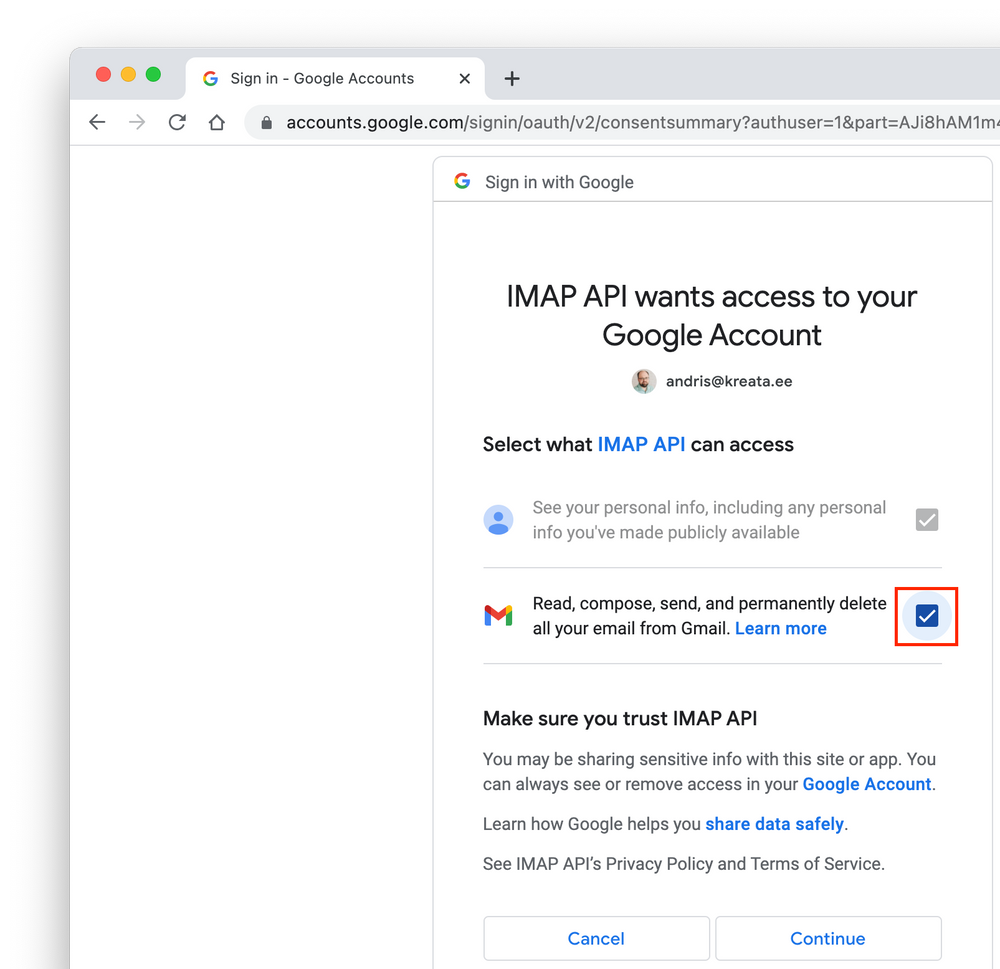Click the Google G in Sign in with Google header
Image resolution: width=1000 pixels, height=969 pixels.
click(461, 181)
